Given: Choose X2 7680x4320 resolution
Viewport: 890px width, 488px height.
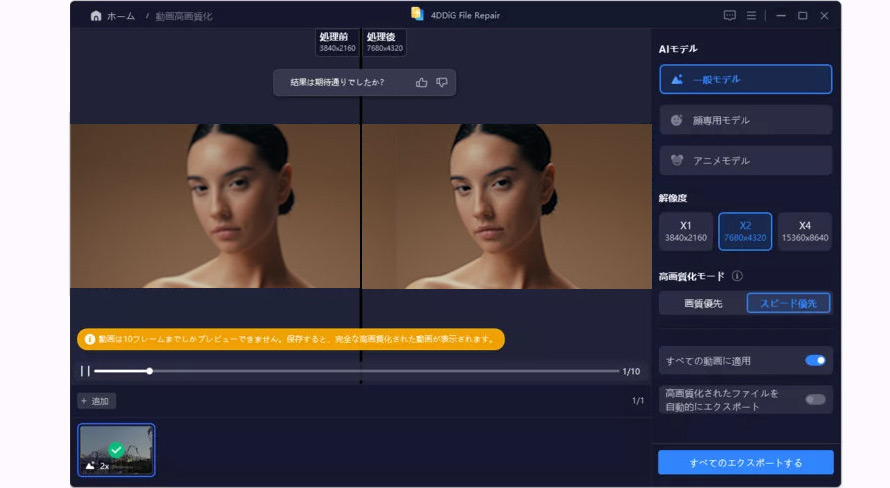Looking at the screenshot, I should (x=745, y=231).
